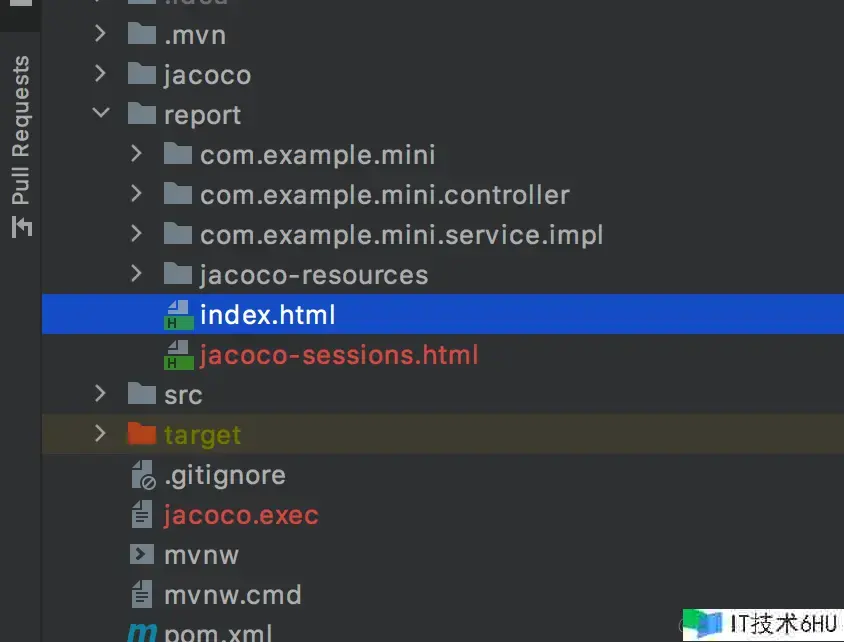Select the jacoco-resources folder
The height and width of the screenshot is (642, 844).
313,275
